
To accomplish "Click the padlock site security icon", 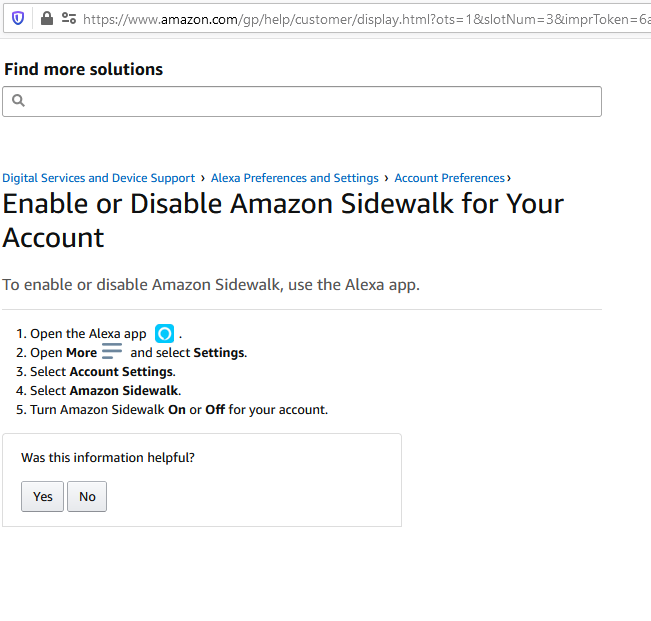I will pos(46,18).
